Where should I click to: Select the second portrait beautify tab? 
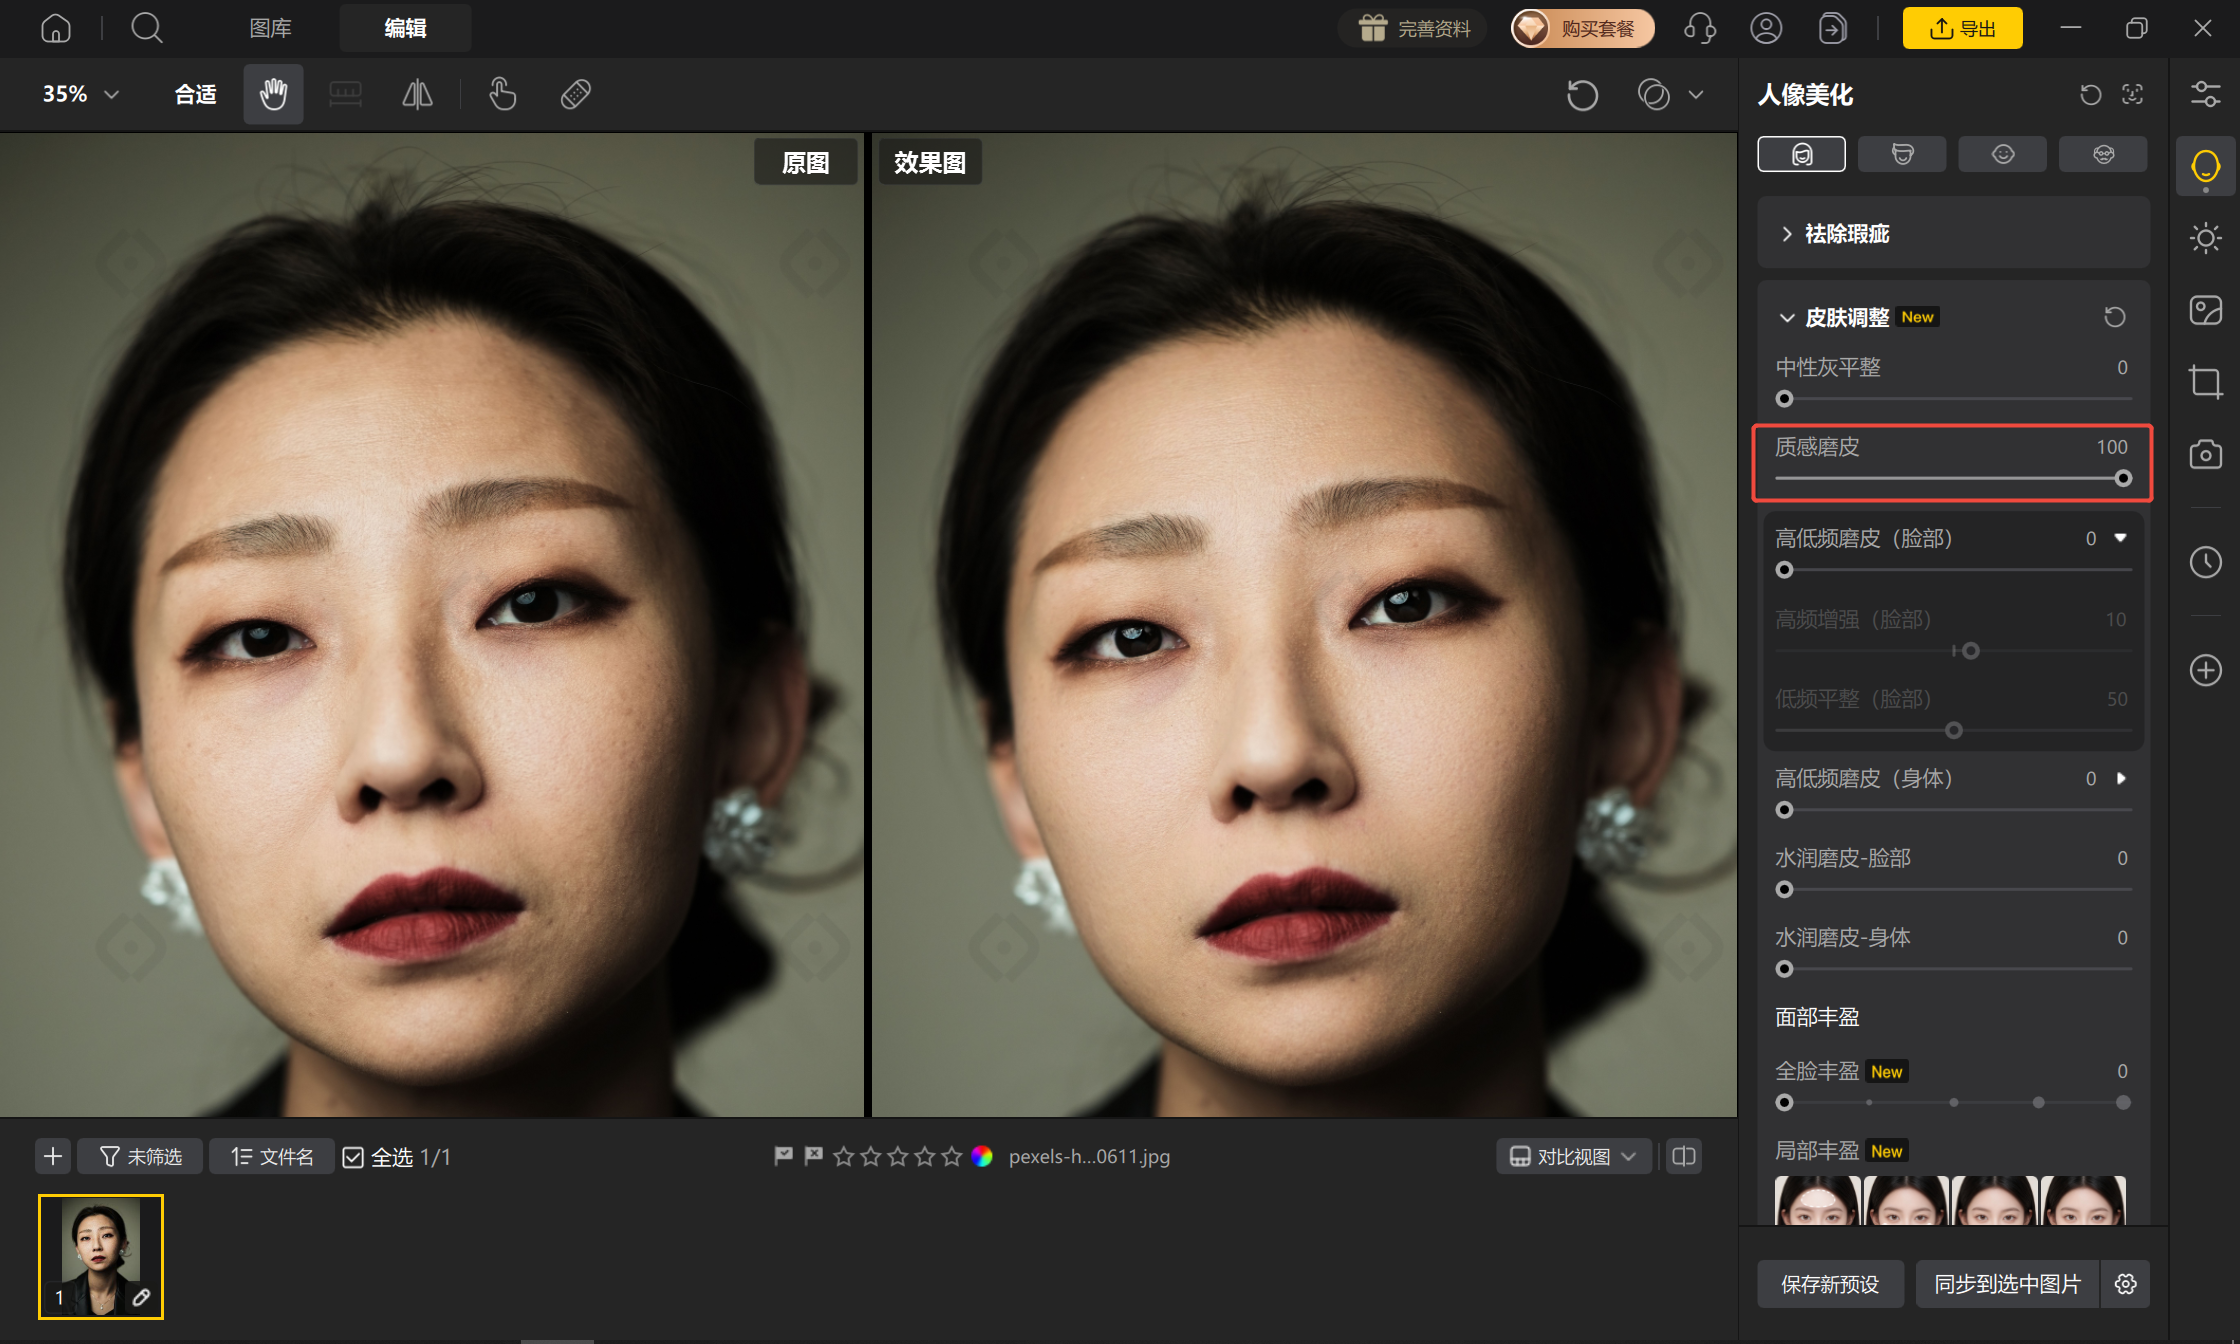pos(1902,154)
